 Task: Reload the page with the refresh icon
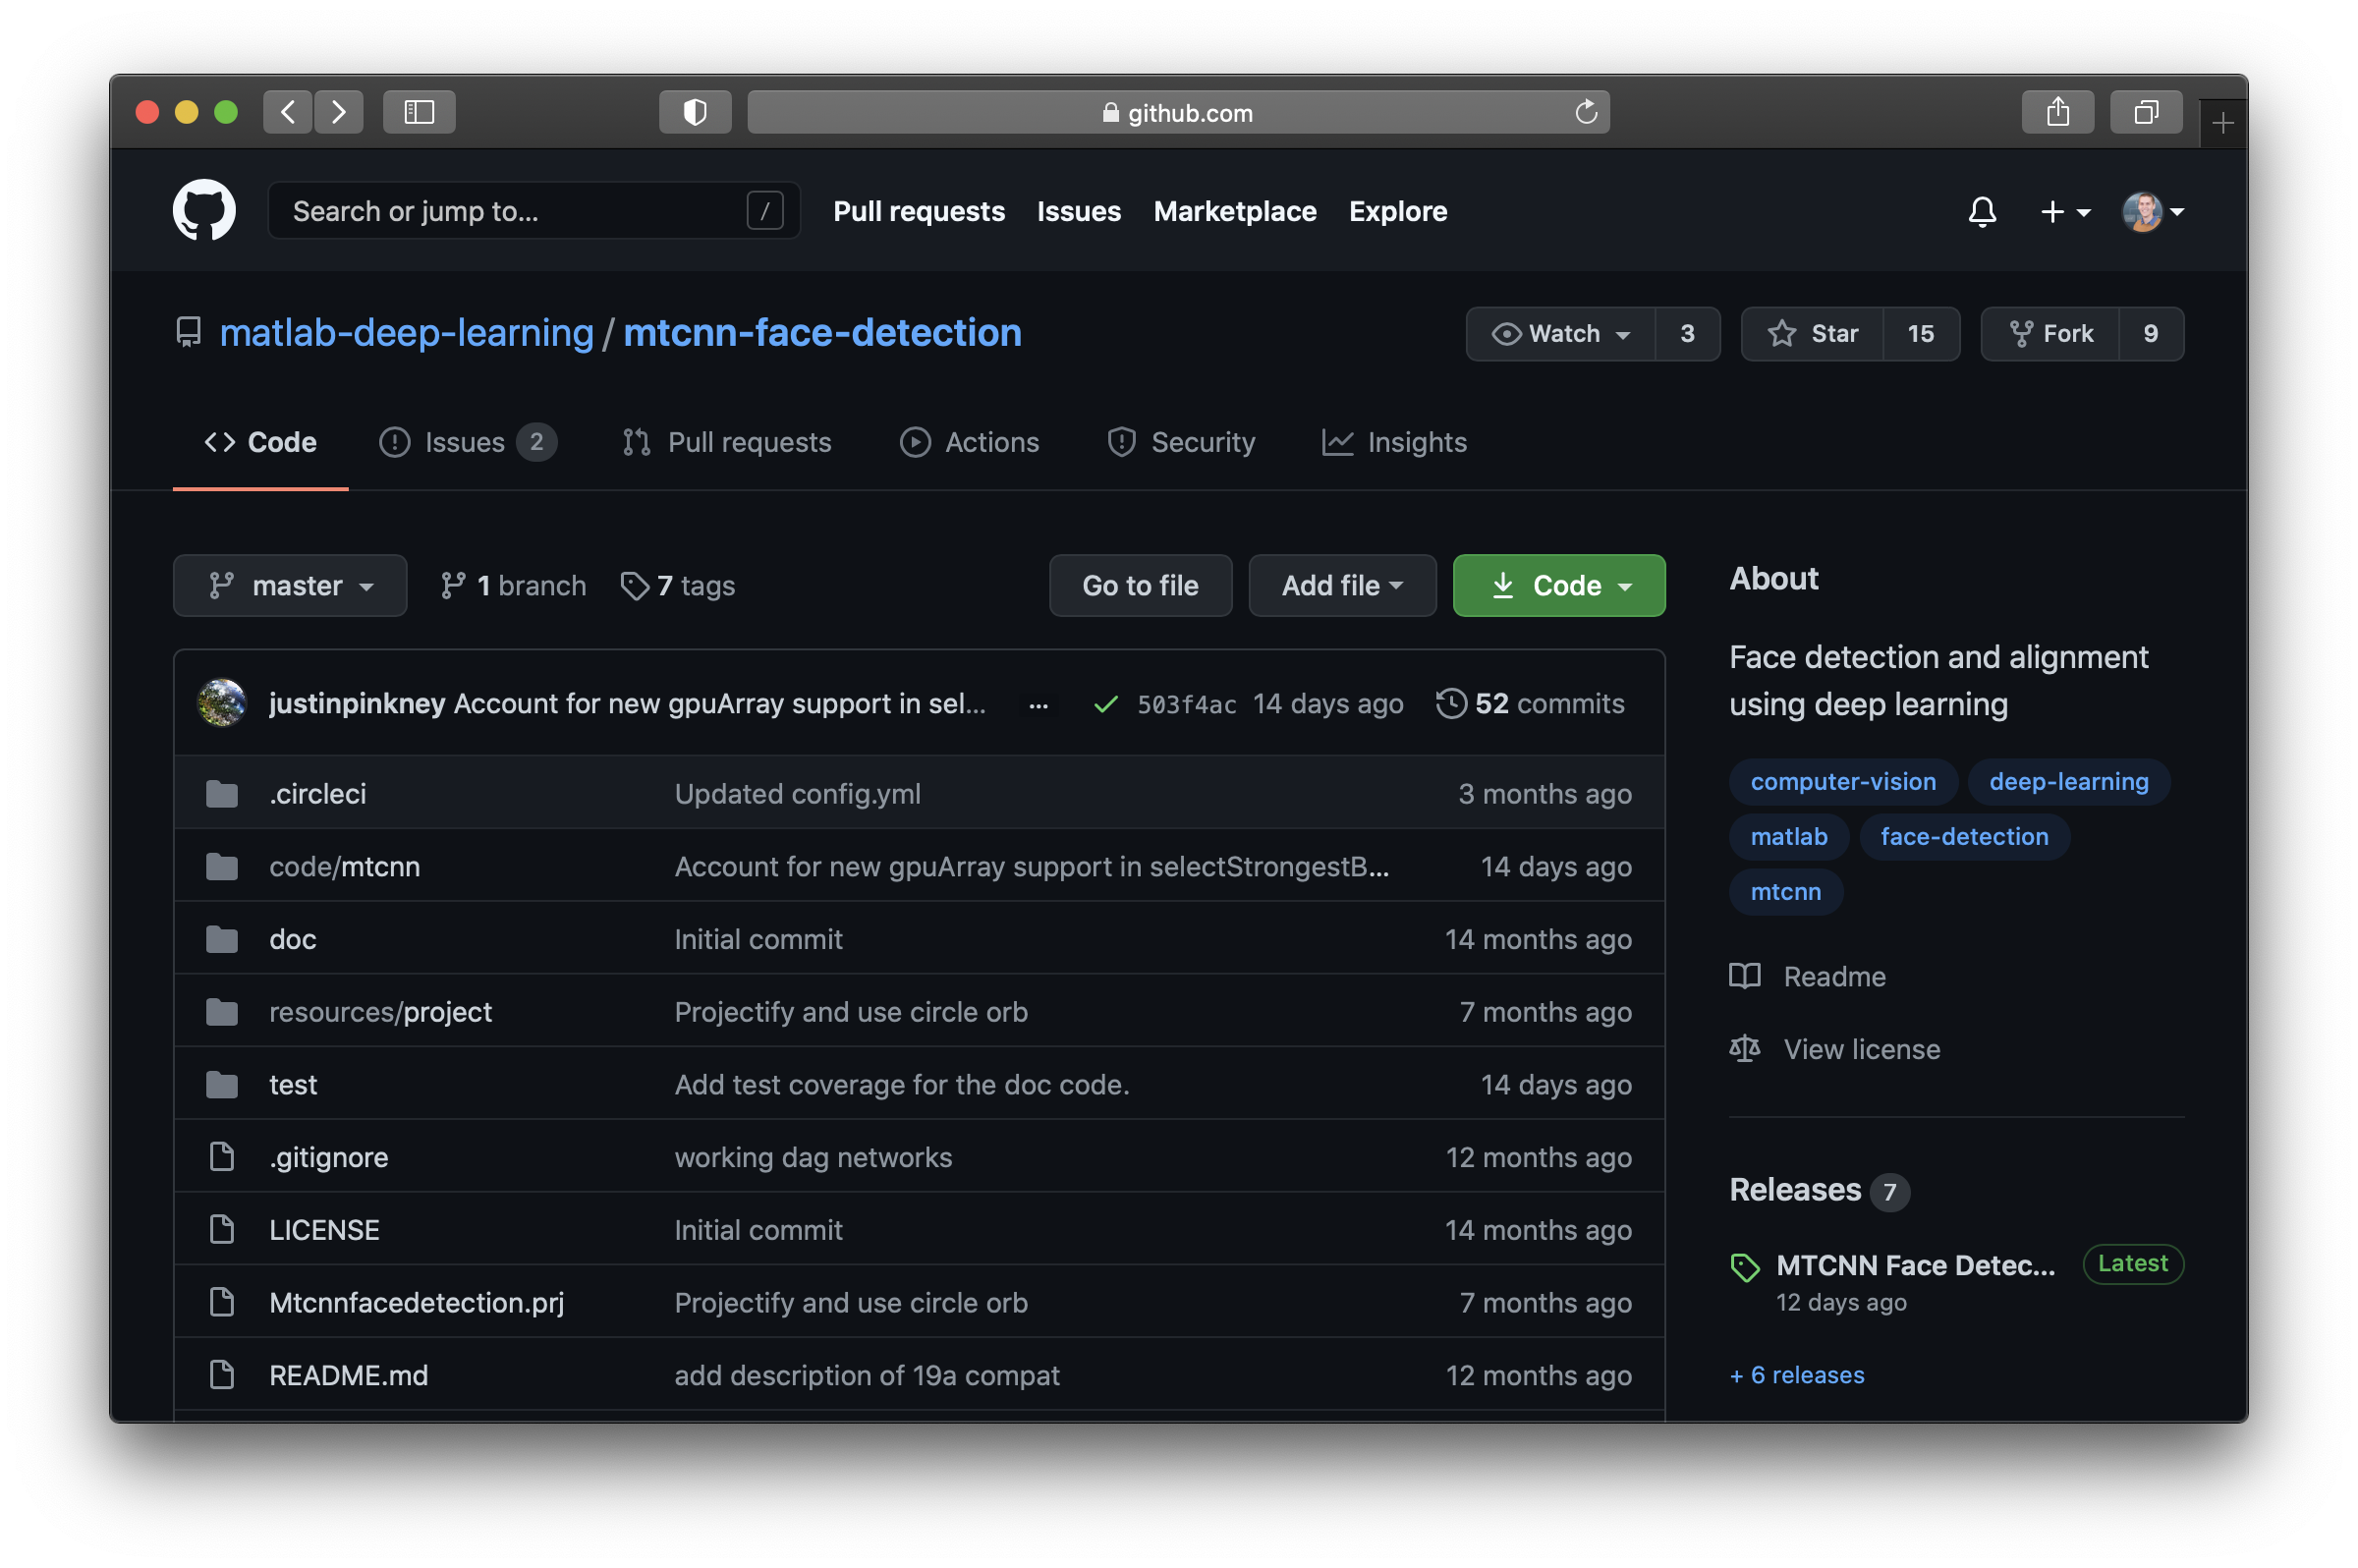point(1585,112)
